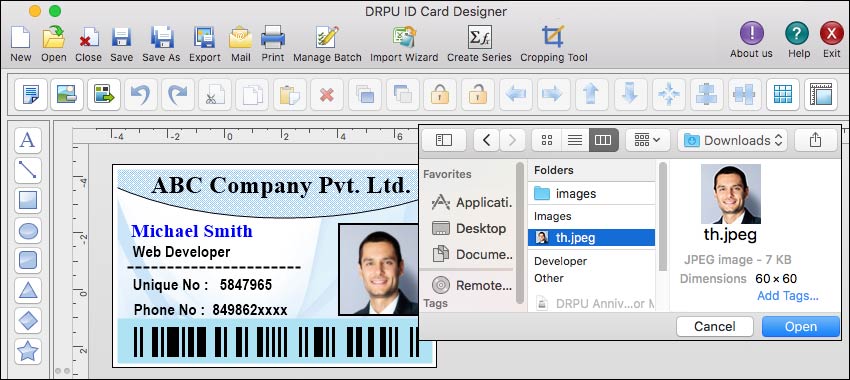Open a file with the Open icon
850x380 pixels.
[54, 37]
